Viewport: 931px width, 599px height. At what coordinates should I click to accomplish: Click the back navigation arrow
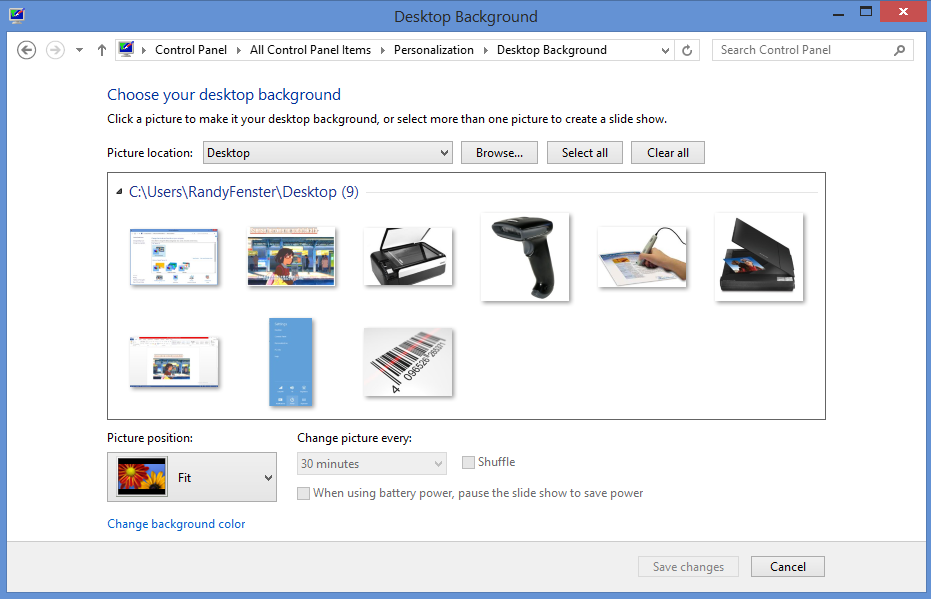point(26,49)
